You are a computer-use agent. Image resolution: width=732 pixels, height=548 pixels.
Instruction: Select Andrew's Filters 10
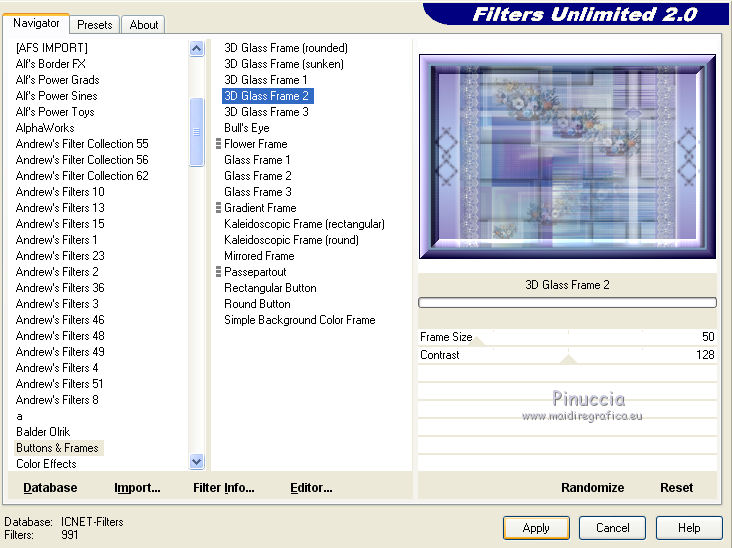(x=60, y=192)
